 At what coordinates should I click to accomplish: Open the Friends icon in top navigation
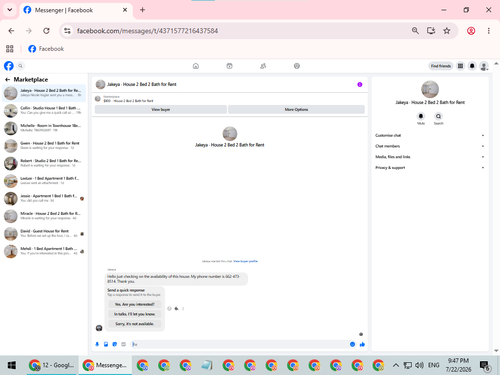263,66
